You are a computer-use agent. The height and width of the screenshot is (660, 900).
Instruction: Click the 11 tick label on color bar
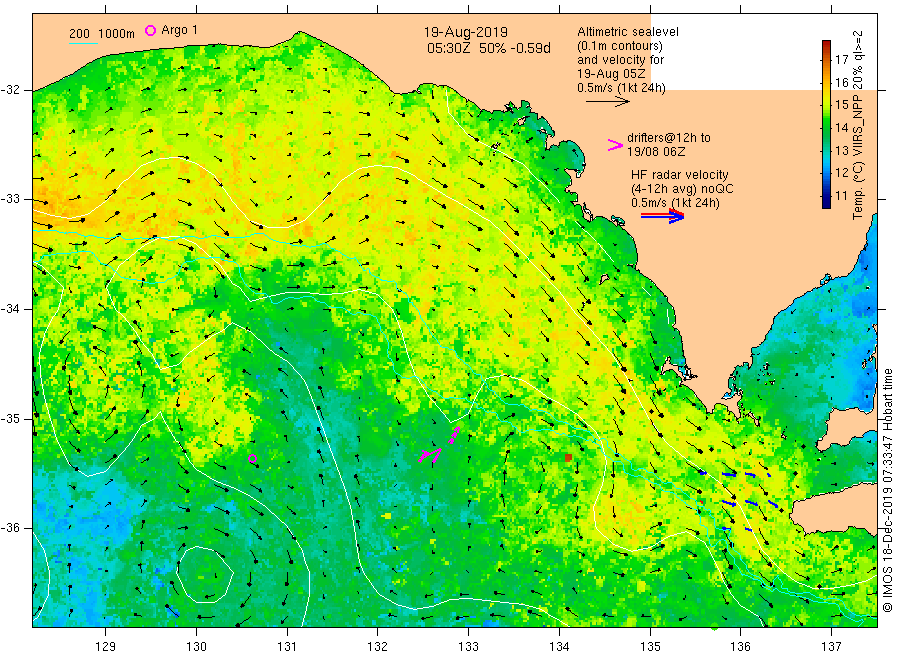[841, 196]
